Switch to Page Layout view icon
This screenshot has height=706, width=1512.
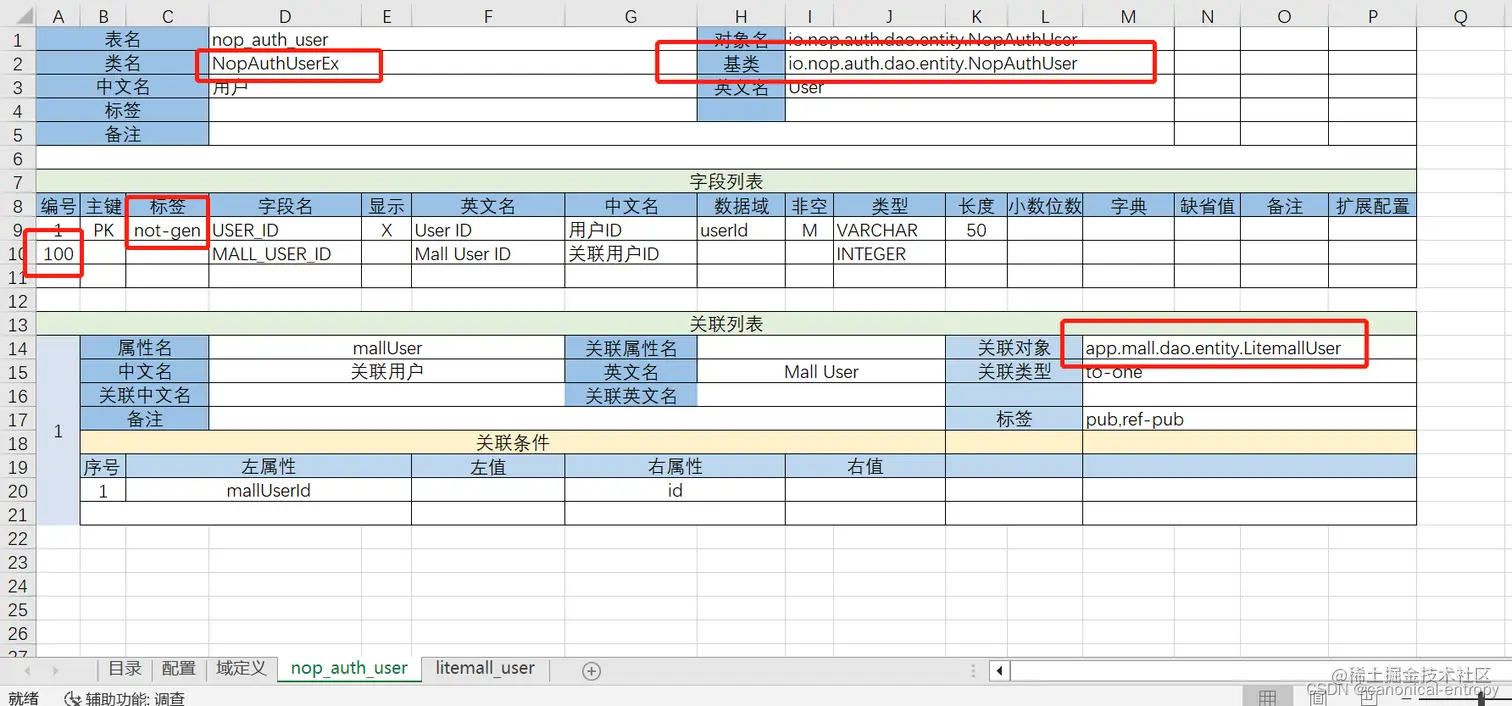pos(1318,697)
